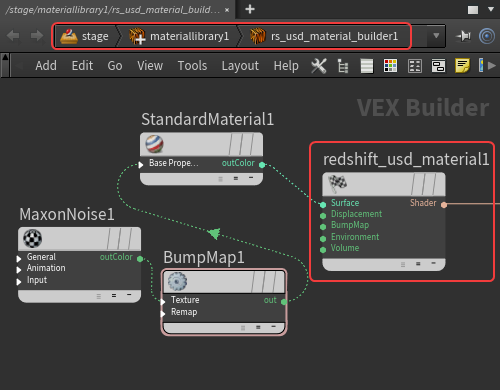Viewport: 500px width, 390px height.
Task: Click the blue target link-pane icon
Action: [x=487, y=36]
